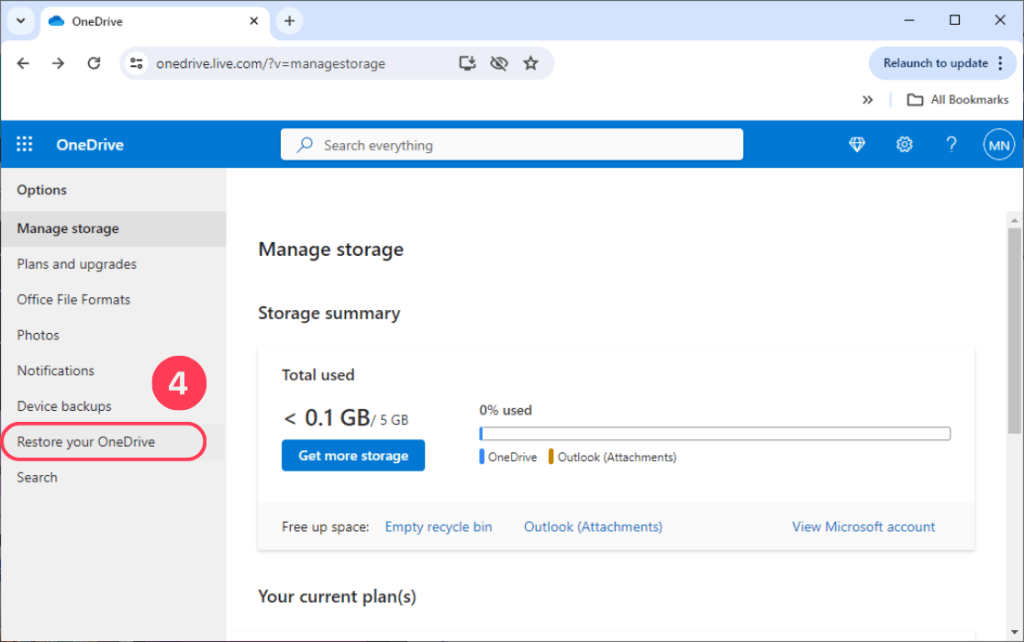1024x642 pixels.
Task: Click the back navigation arrow
Action: (23, 62)
